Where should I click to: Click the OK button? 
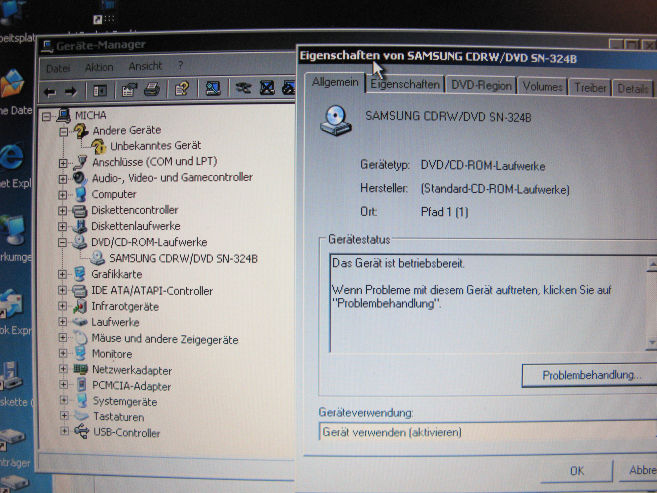[x=577, y=470]
